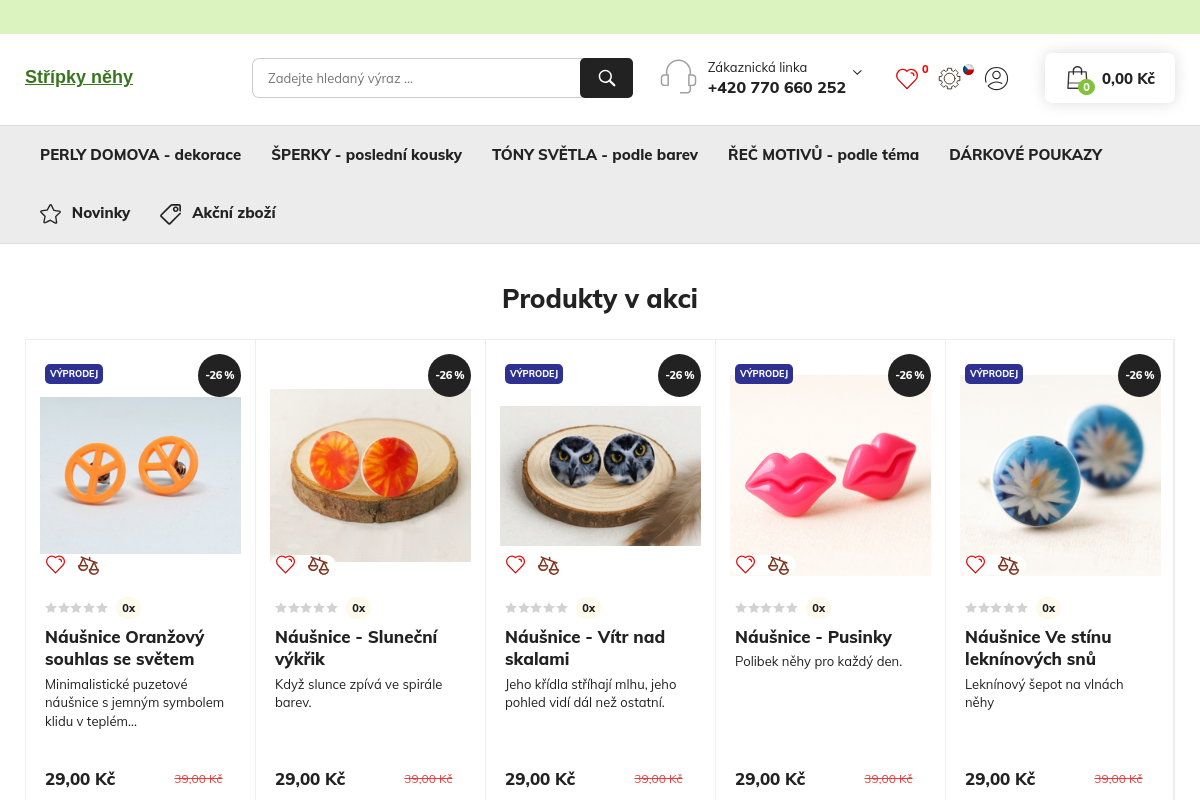The width and height of the screenshot is (1200, 800).
Task: Go to the DÁRKOVÉ POUKAZY page
Action: [x=1025, y=155]
